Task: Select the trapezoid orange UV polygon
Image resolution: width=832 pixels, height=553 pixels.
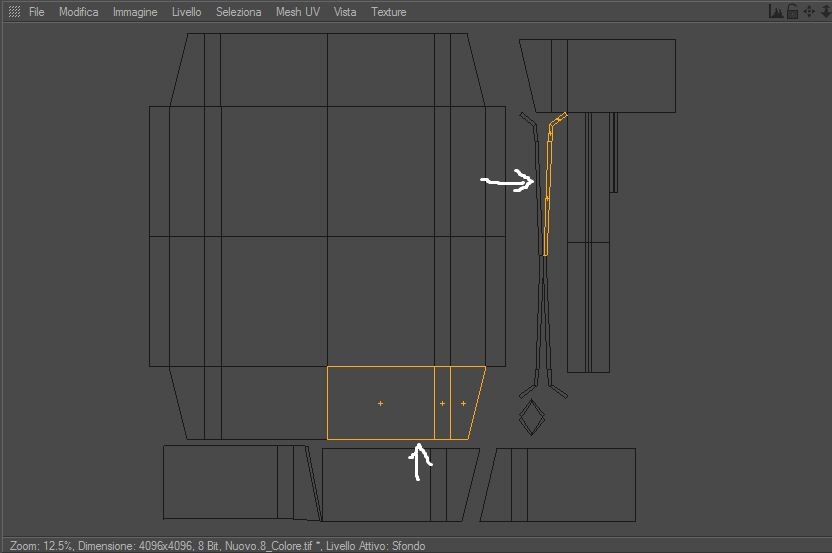Action: tap(464, 403)
